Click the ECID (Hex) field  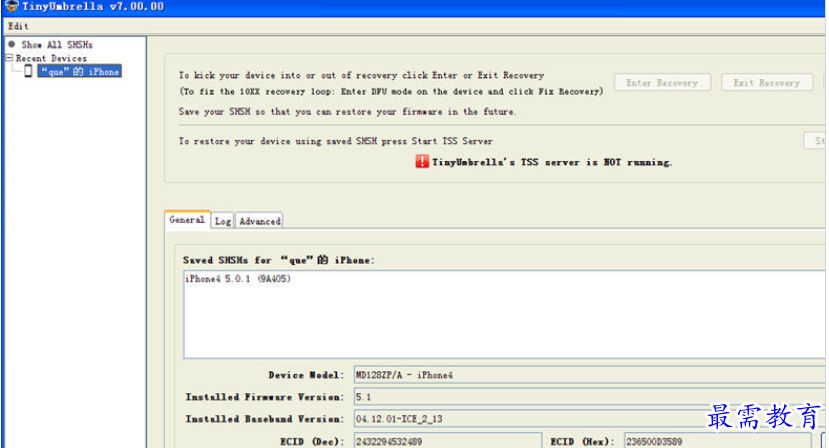click(717, 441)
